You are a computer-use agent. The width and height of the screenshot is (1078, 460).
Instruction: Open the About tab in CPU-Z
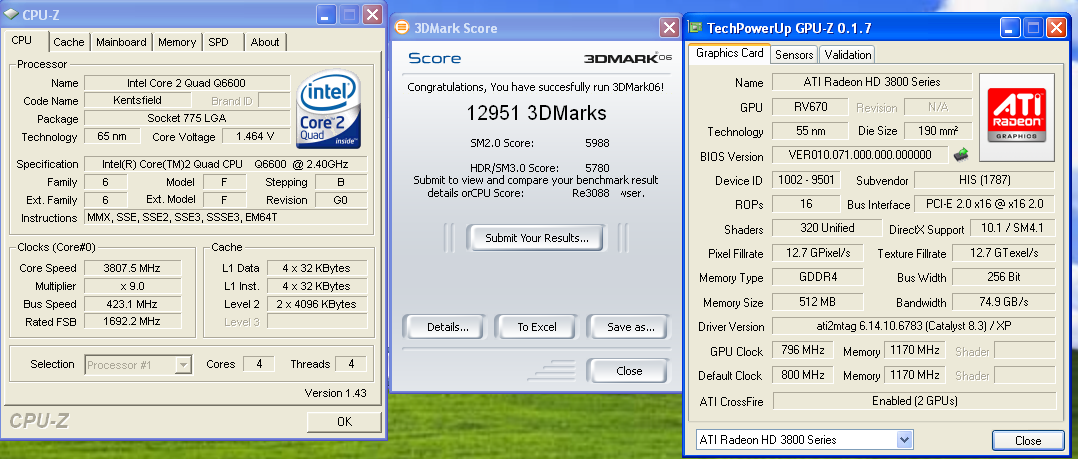tap(265, 42)
